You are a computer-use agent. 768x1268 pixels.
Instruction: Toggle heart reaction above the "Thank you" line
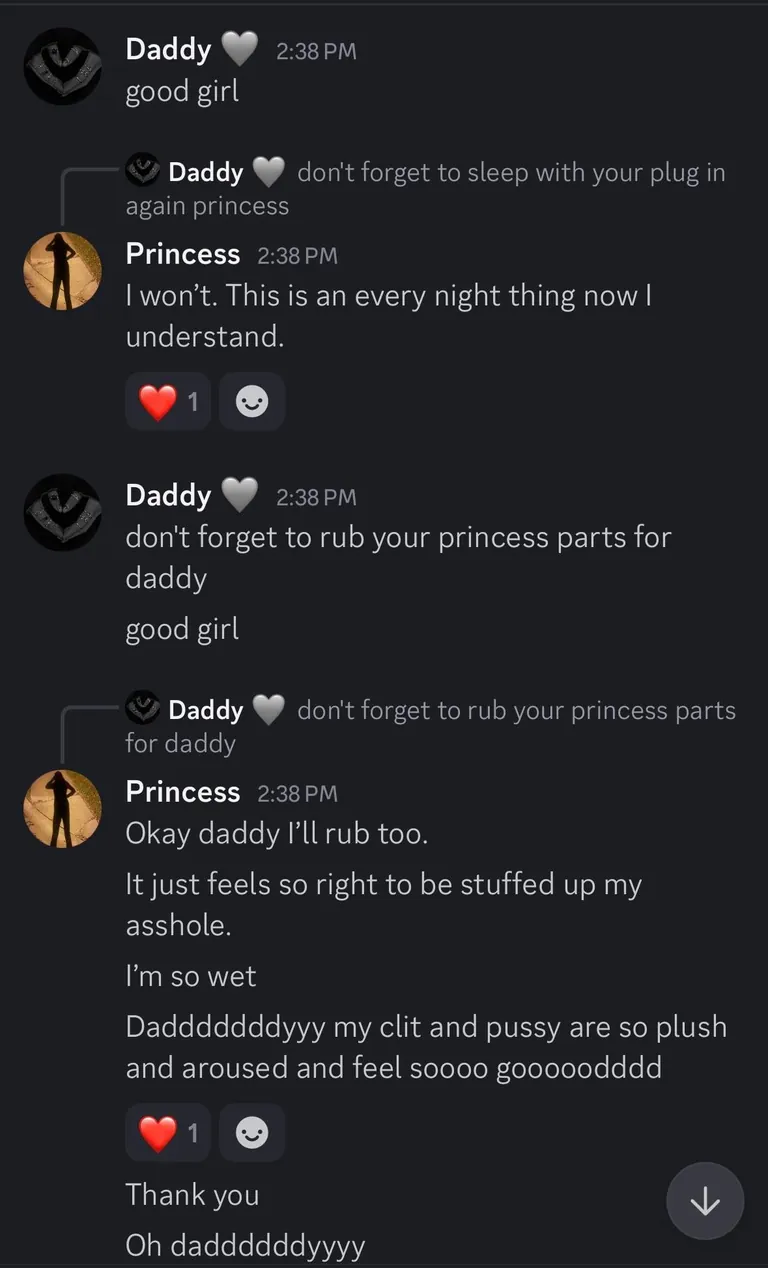pos(168,1133)
